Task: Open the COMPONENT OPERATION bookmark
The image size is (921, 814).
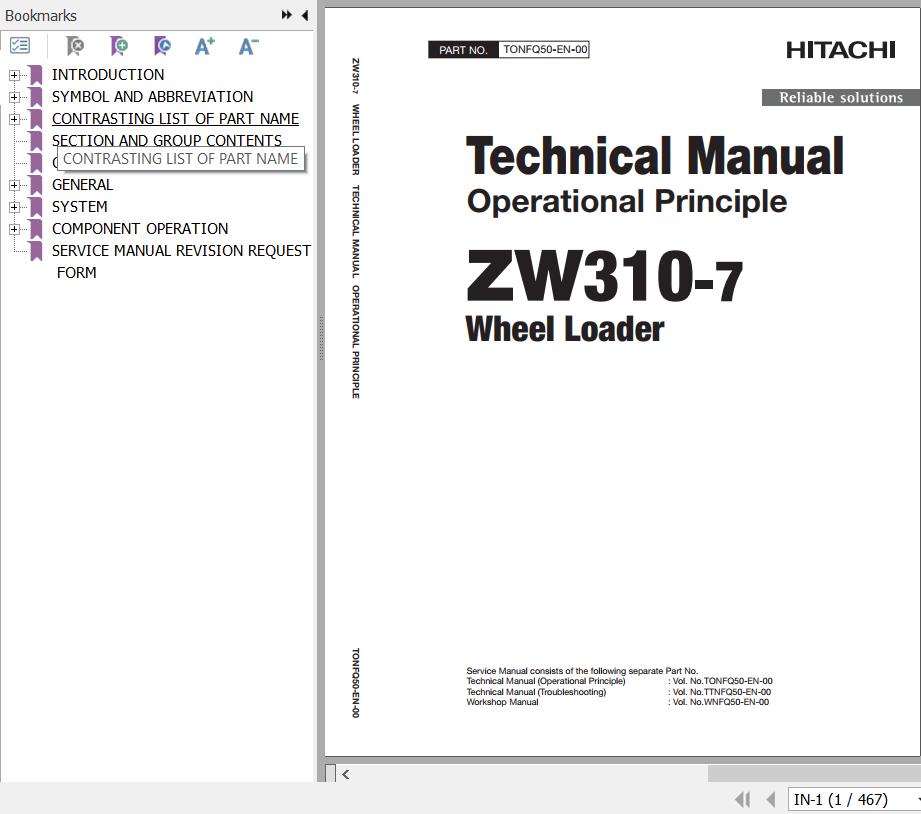Action: coord(140,228)
